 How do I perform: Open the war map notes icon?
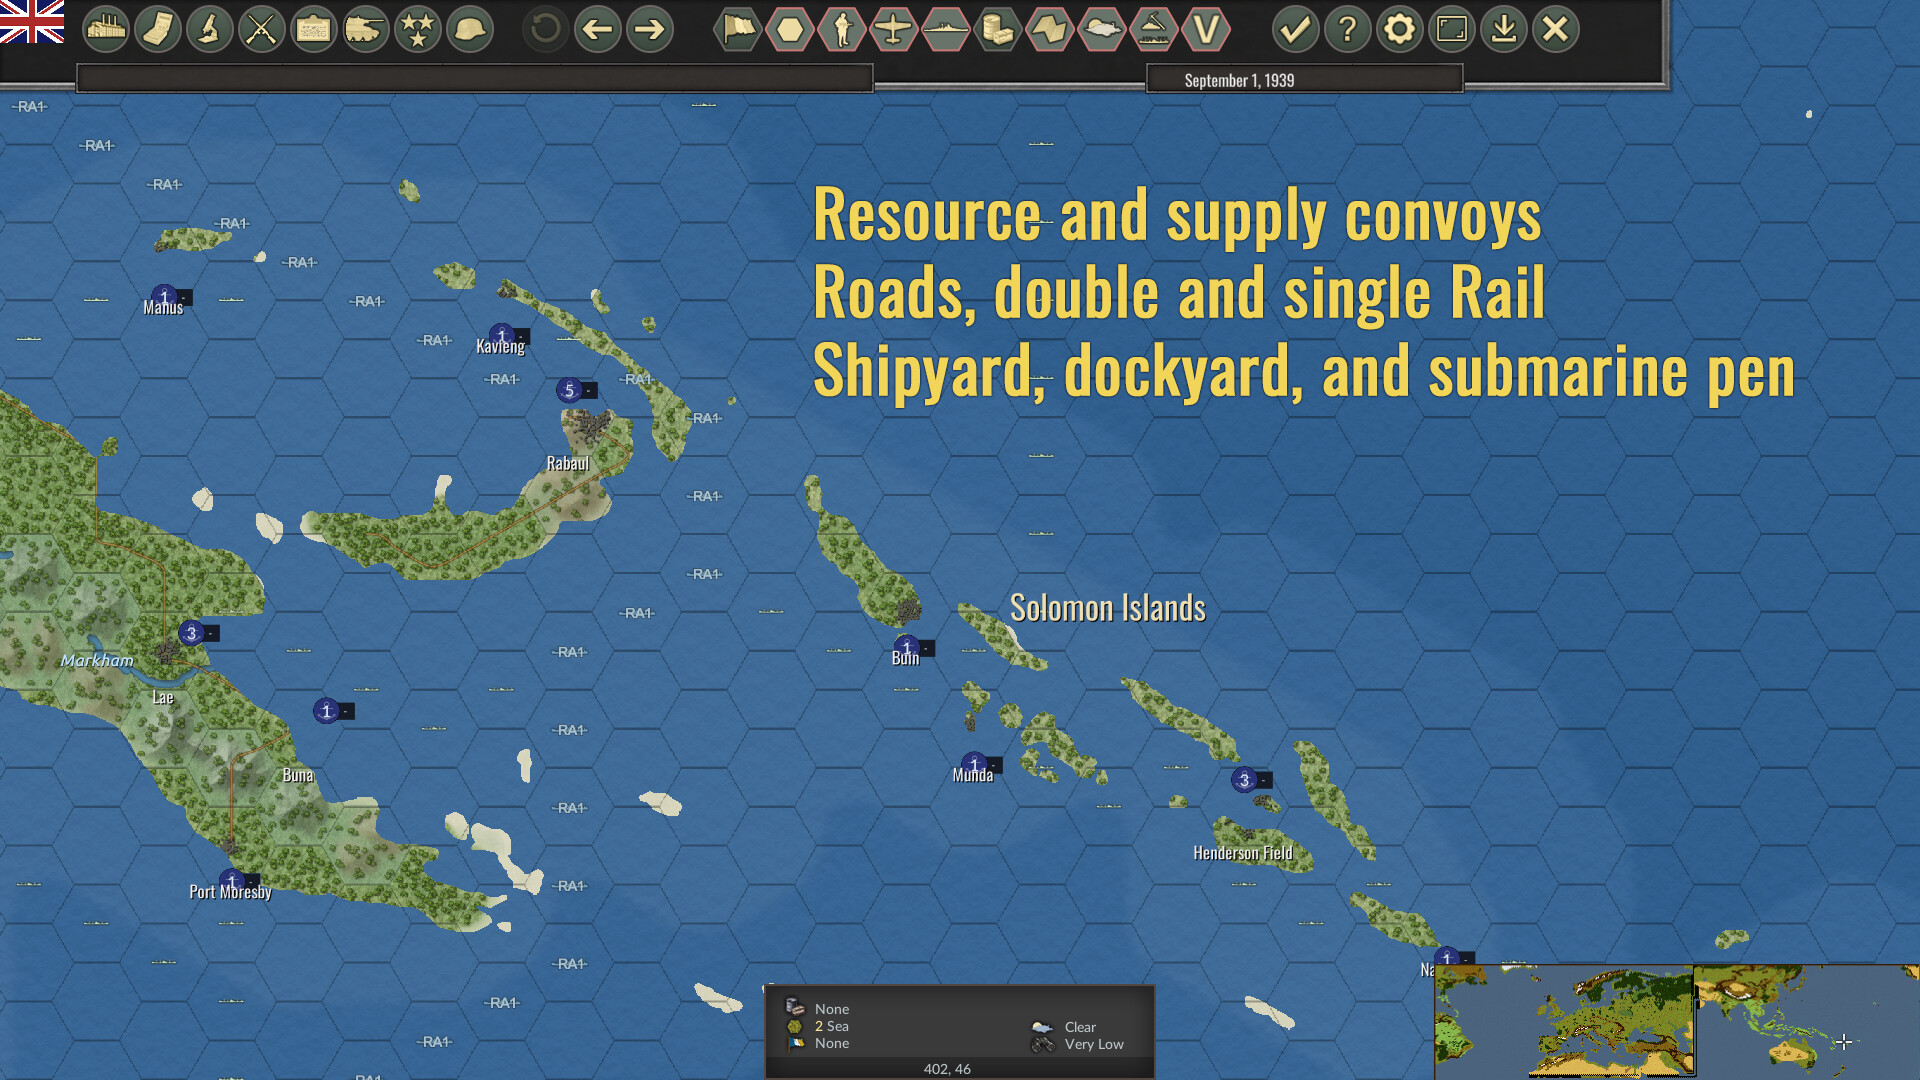point(314,30)
